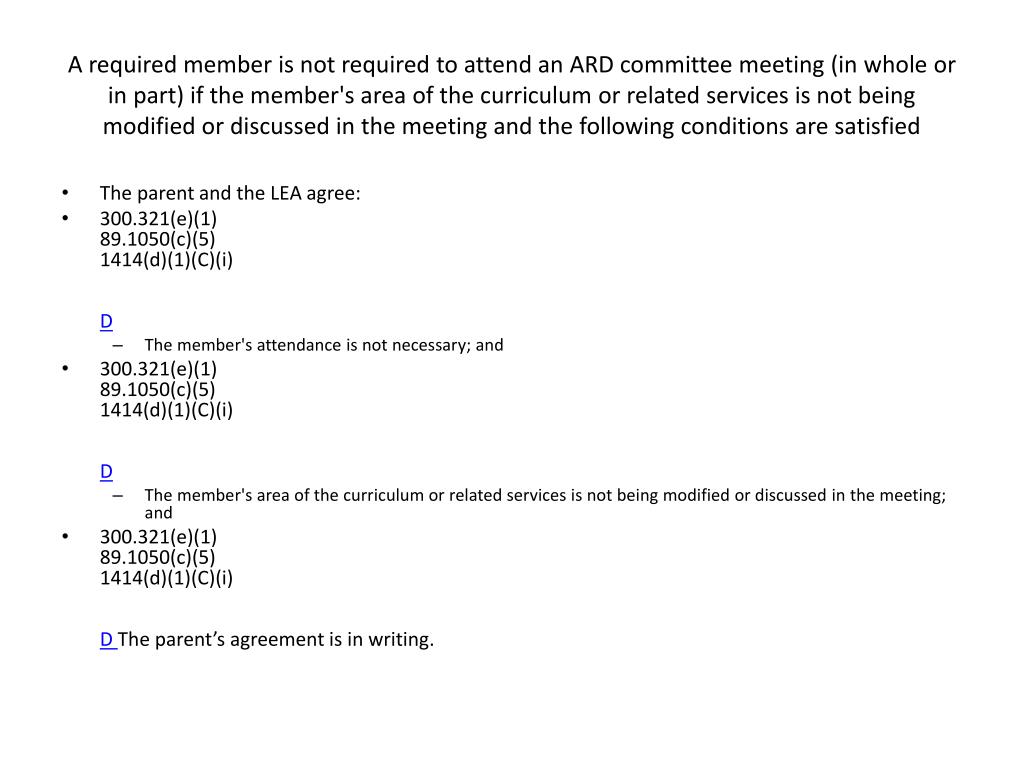Click "The member's attendance is not necessary; and"

324,345
